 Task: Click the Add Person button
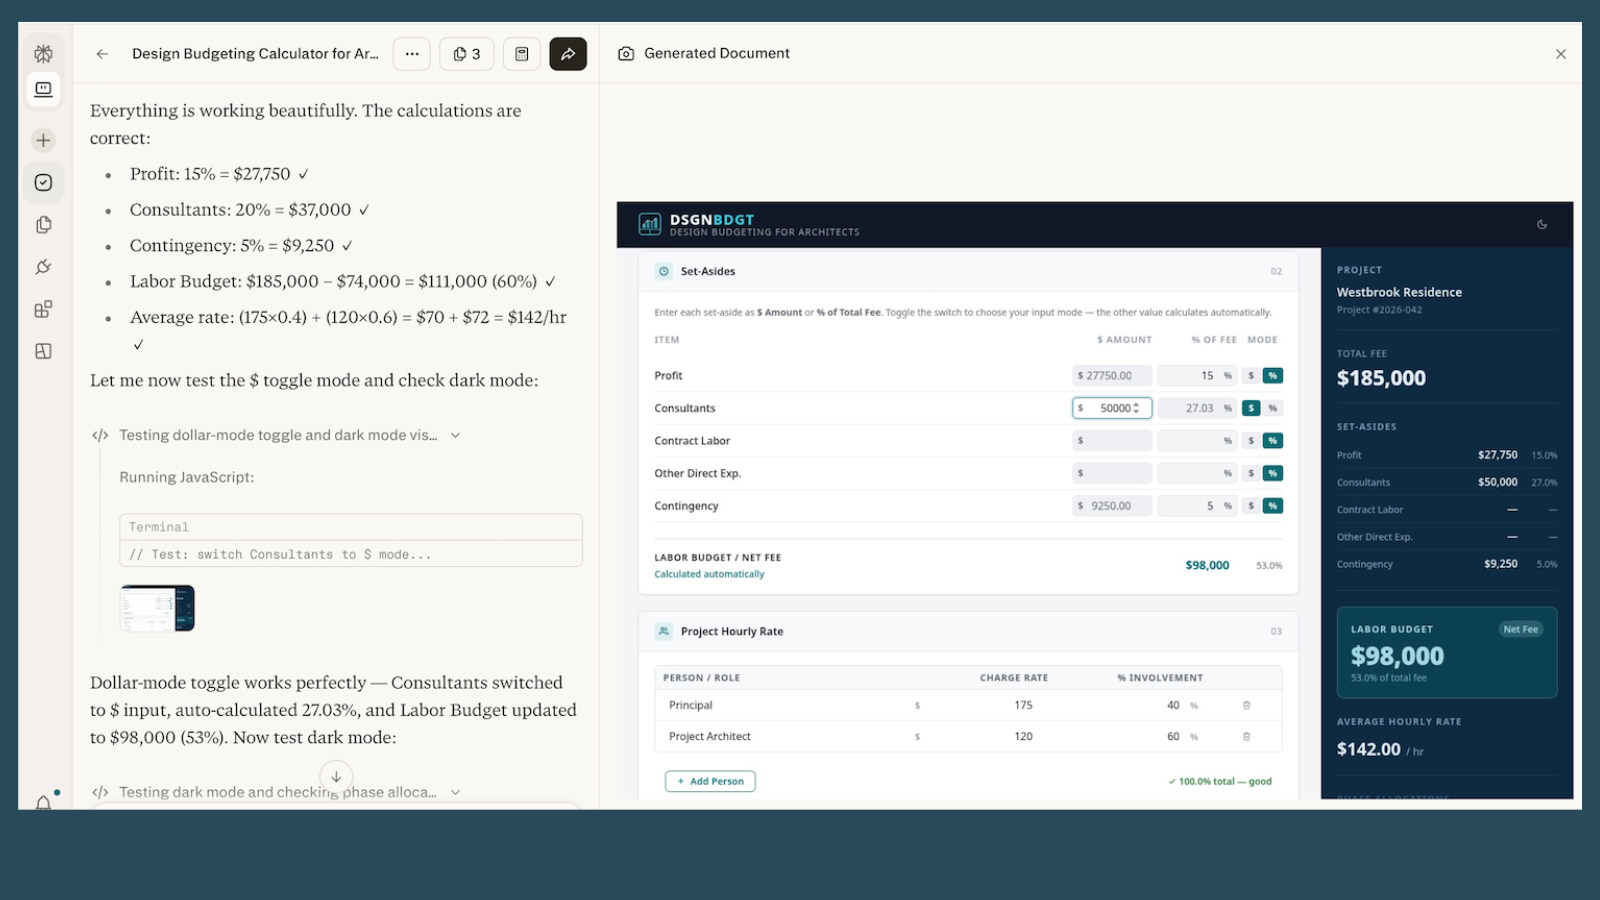[710, 781]
